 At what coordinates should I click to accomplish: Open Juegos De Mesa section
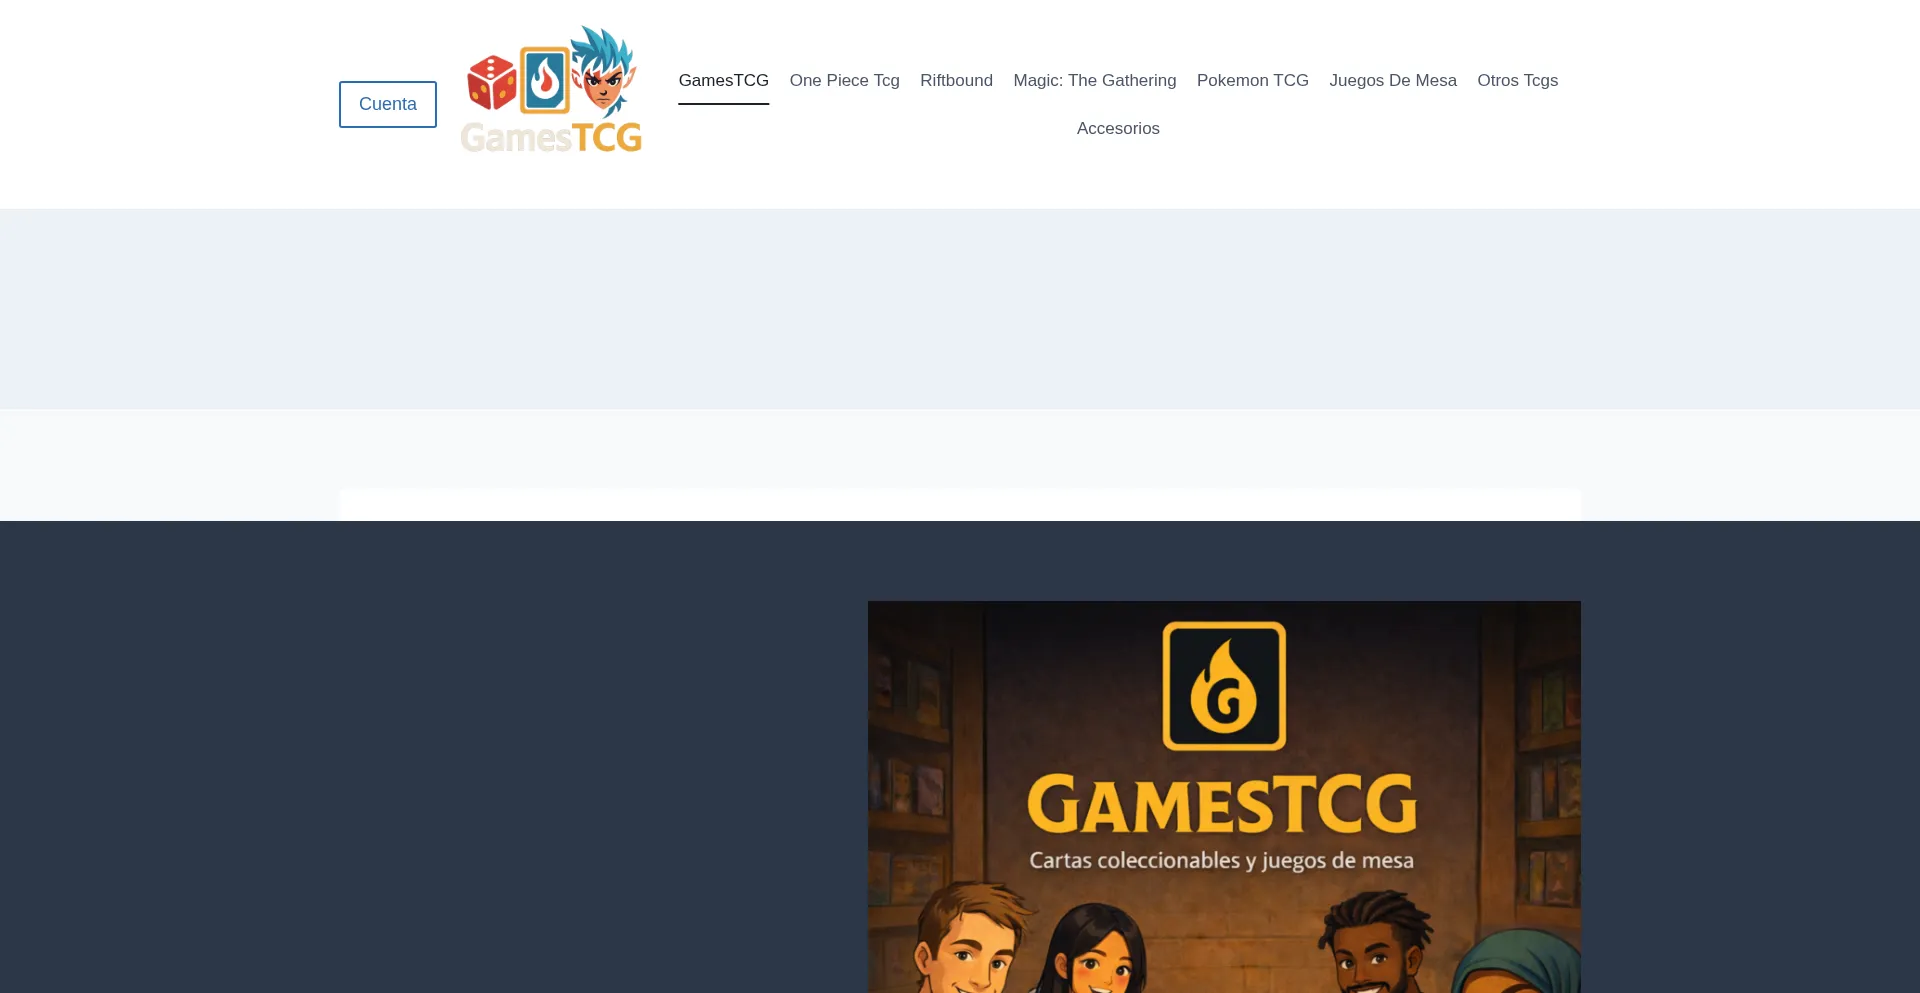(1393, 80)
